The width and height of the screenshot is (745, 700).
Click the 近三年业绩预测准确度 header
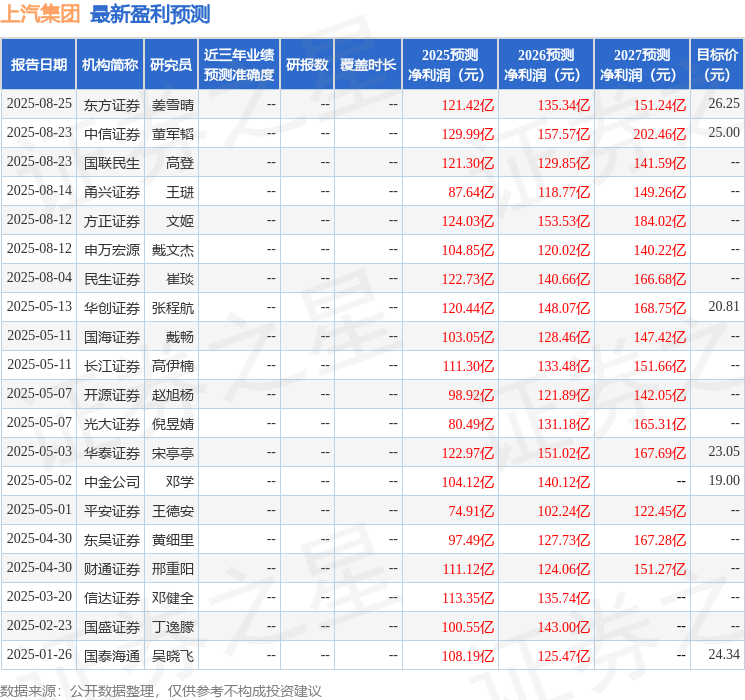tap(239, 65)
